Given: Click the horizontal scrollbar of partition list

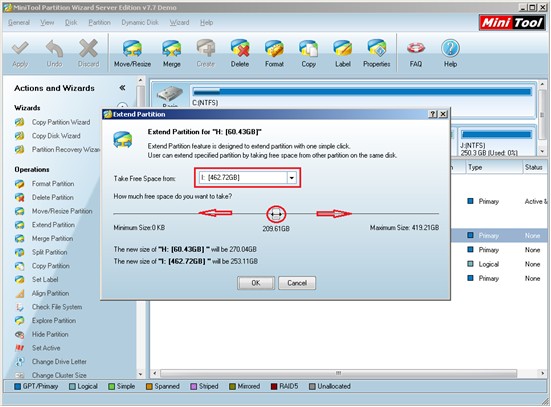Looking at the screenshot, I should pos(338,373).
